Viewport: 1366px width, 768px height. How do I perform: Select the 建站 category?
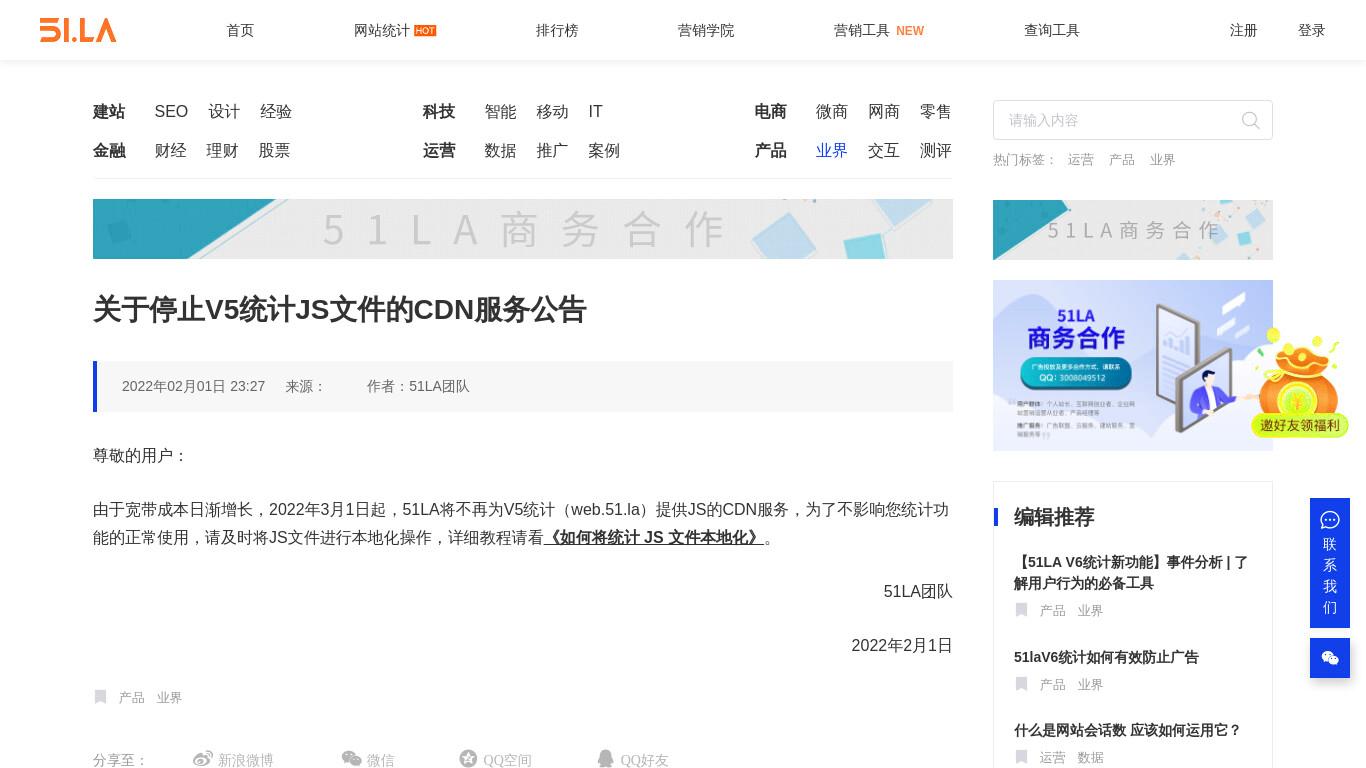pos(109,112)
